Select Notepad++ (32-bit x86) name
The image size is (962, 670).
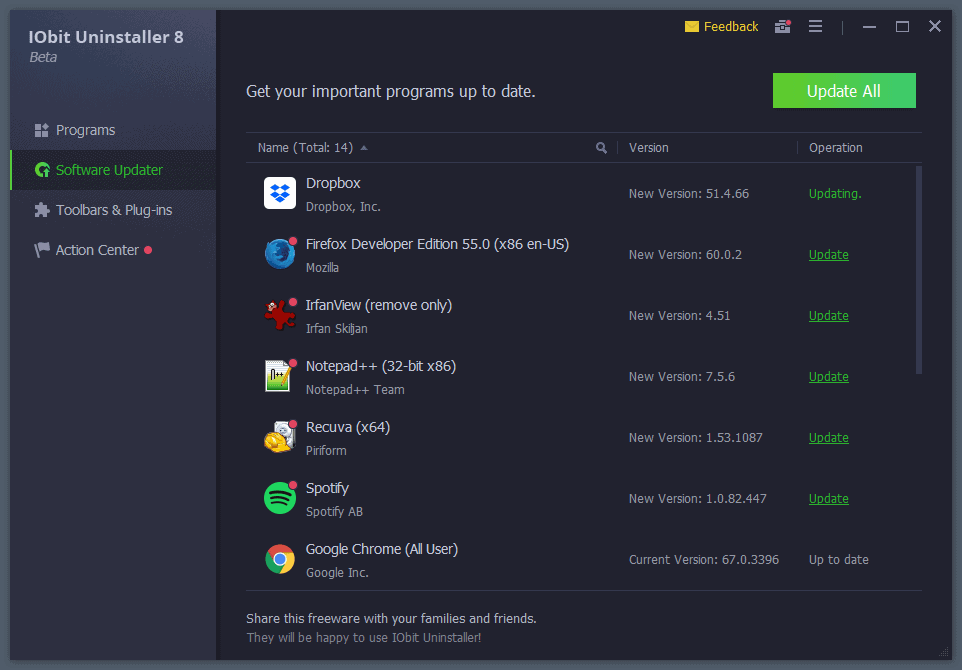click(381, 366)
